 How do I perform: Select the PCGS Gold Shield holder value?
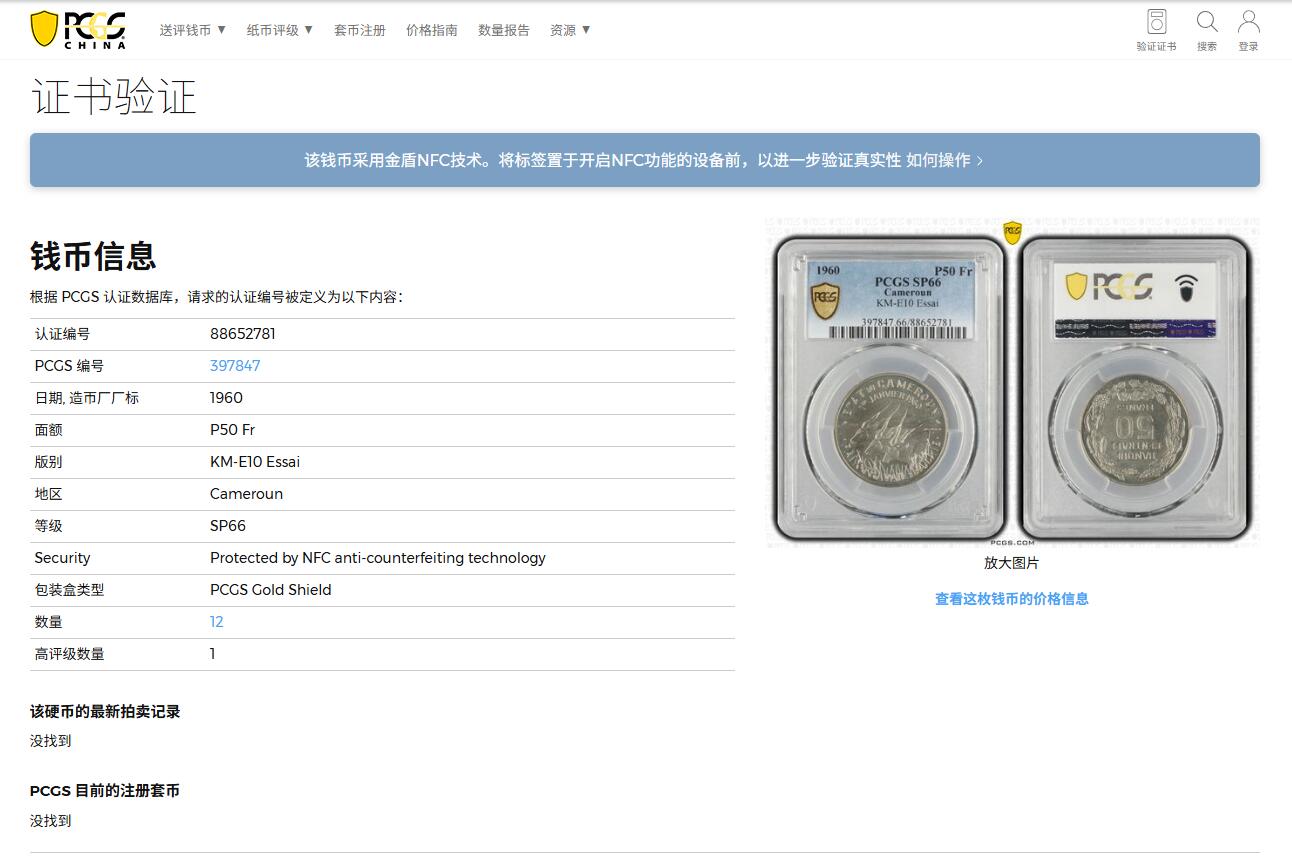[270, 590]
